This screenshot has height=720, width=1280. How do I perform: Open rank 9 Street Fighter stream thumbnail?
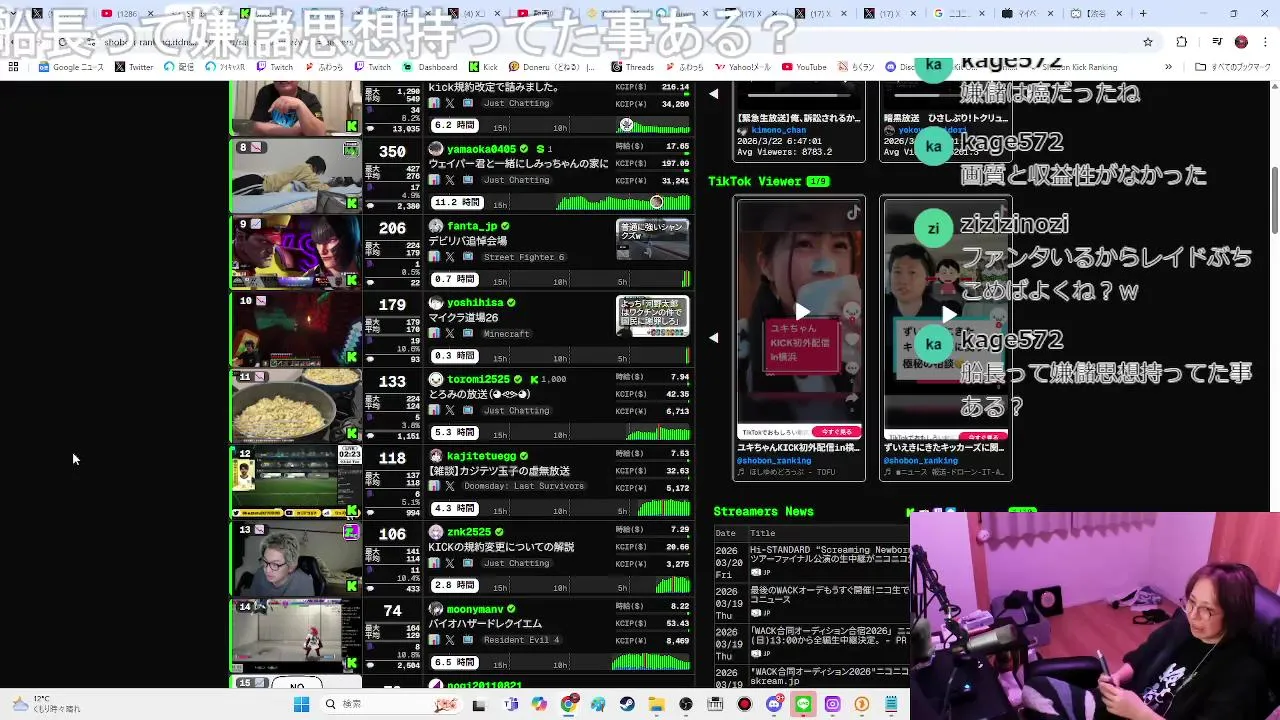coord(296,252)
